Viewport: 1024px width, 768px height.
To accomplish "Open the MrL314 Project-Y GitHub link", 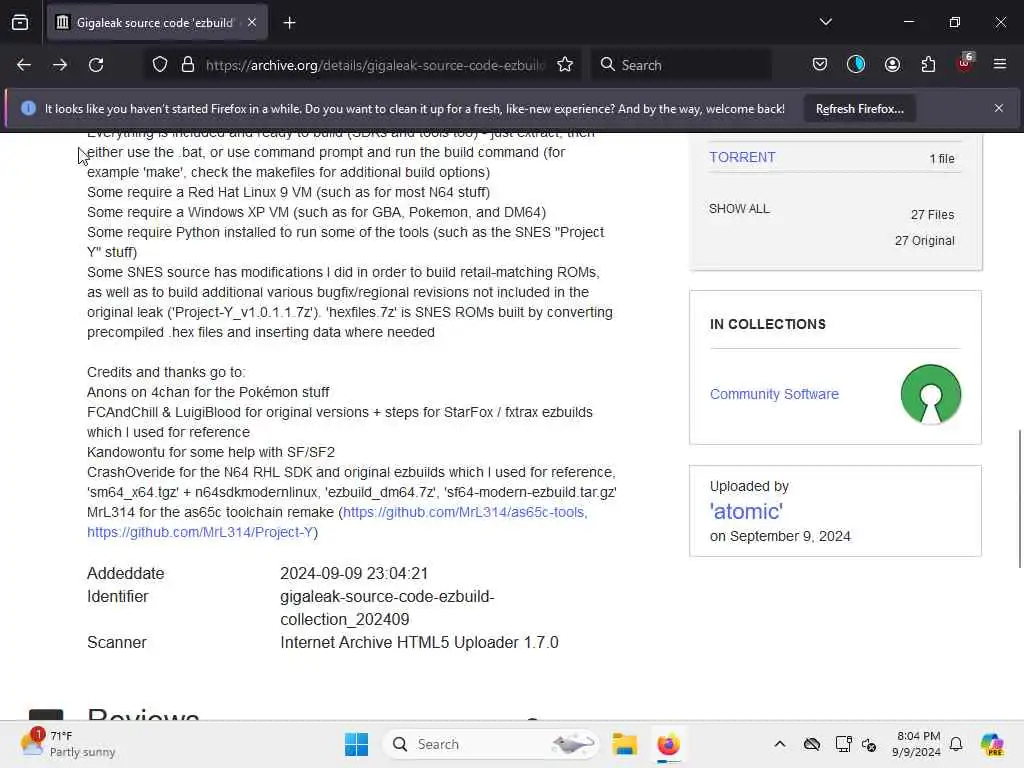I will 200,532.
